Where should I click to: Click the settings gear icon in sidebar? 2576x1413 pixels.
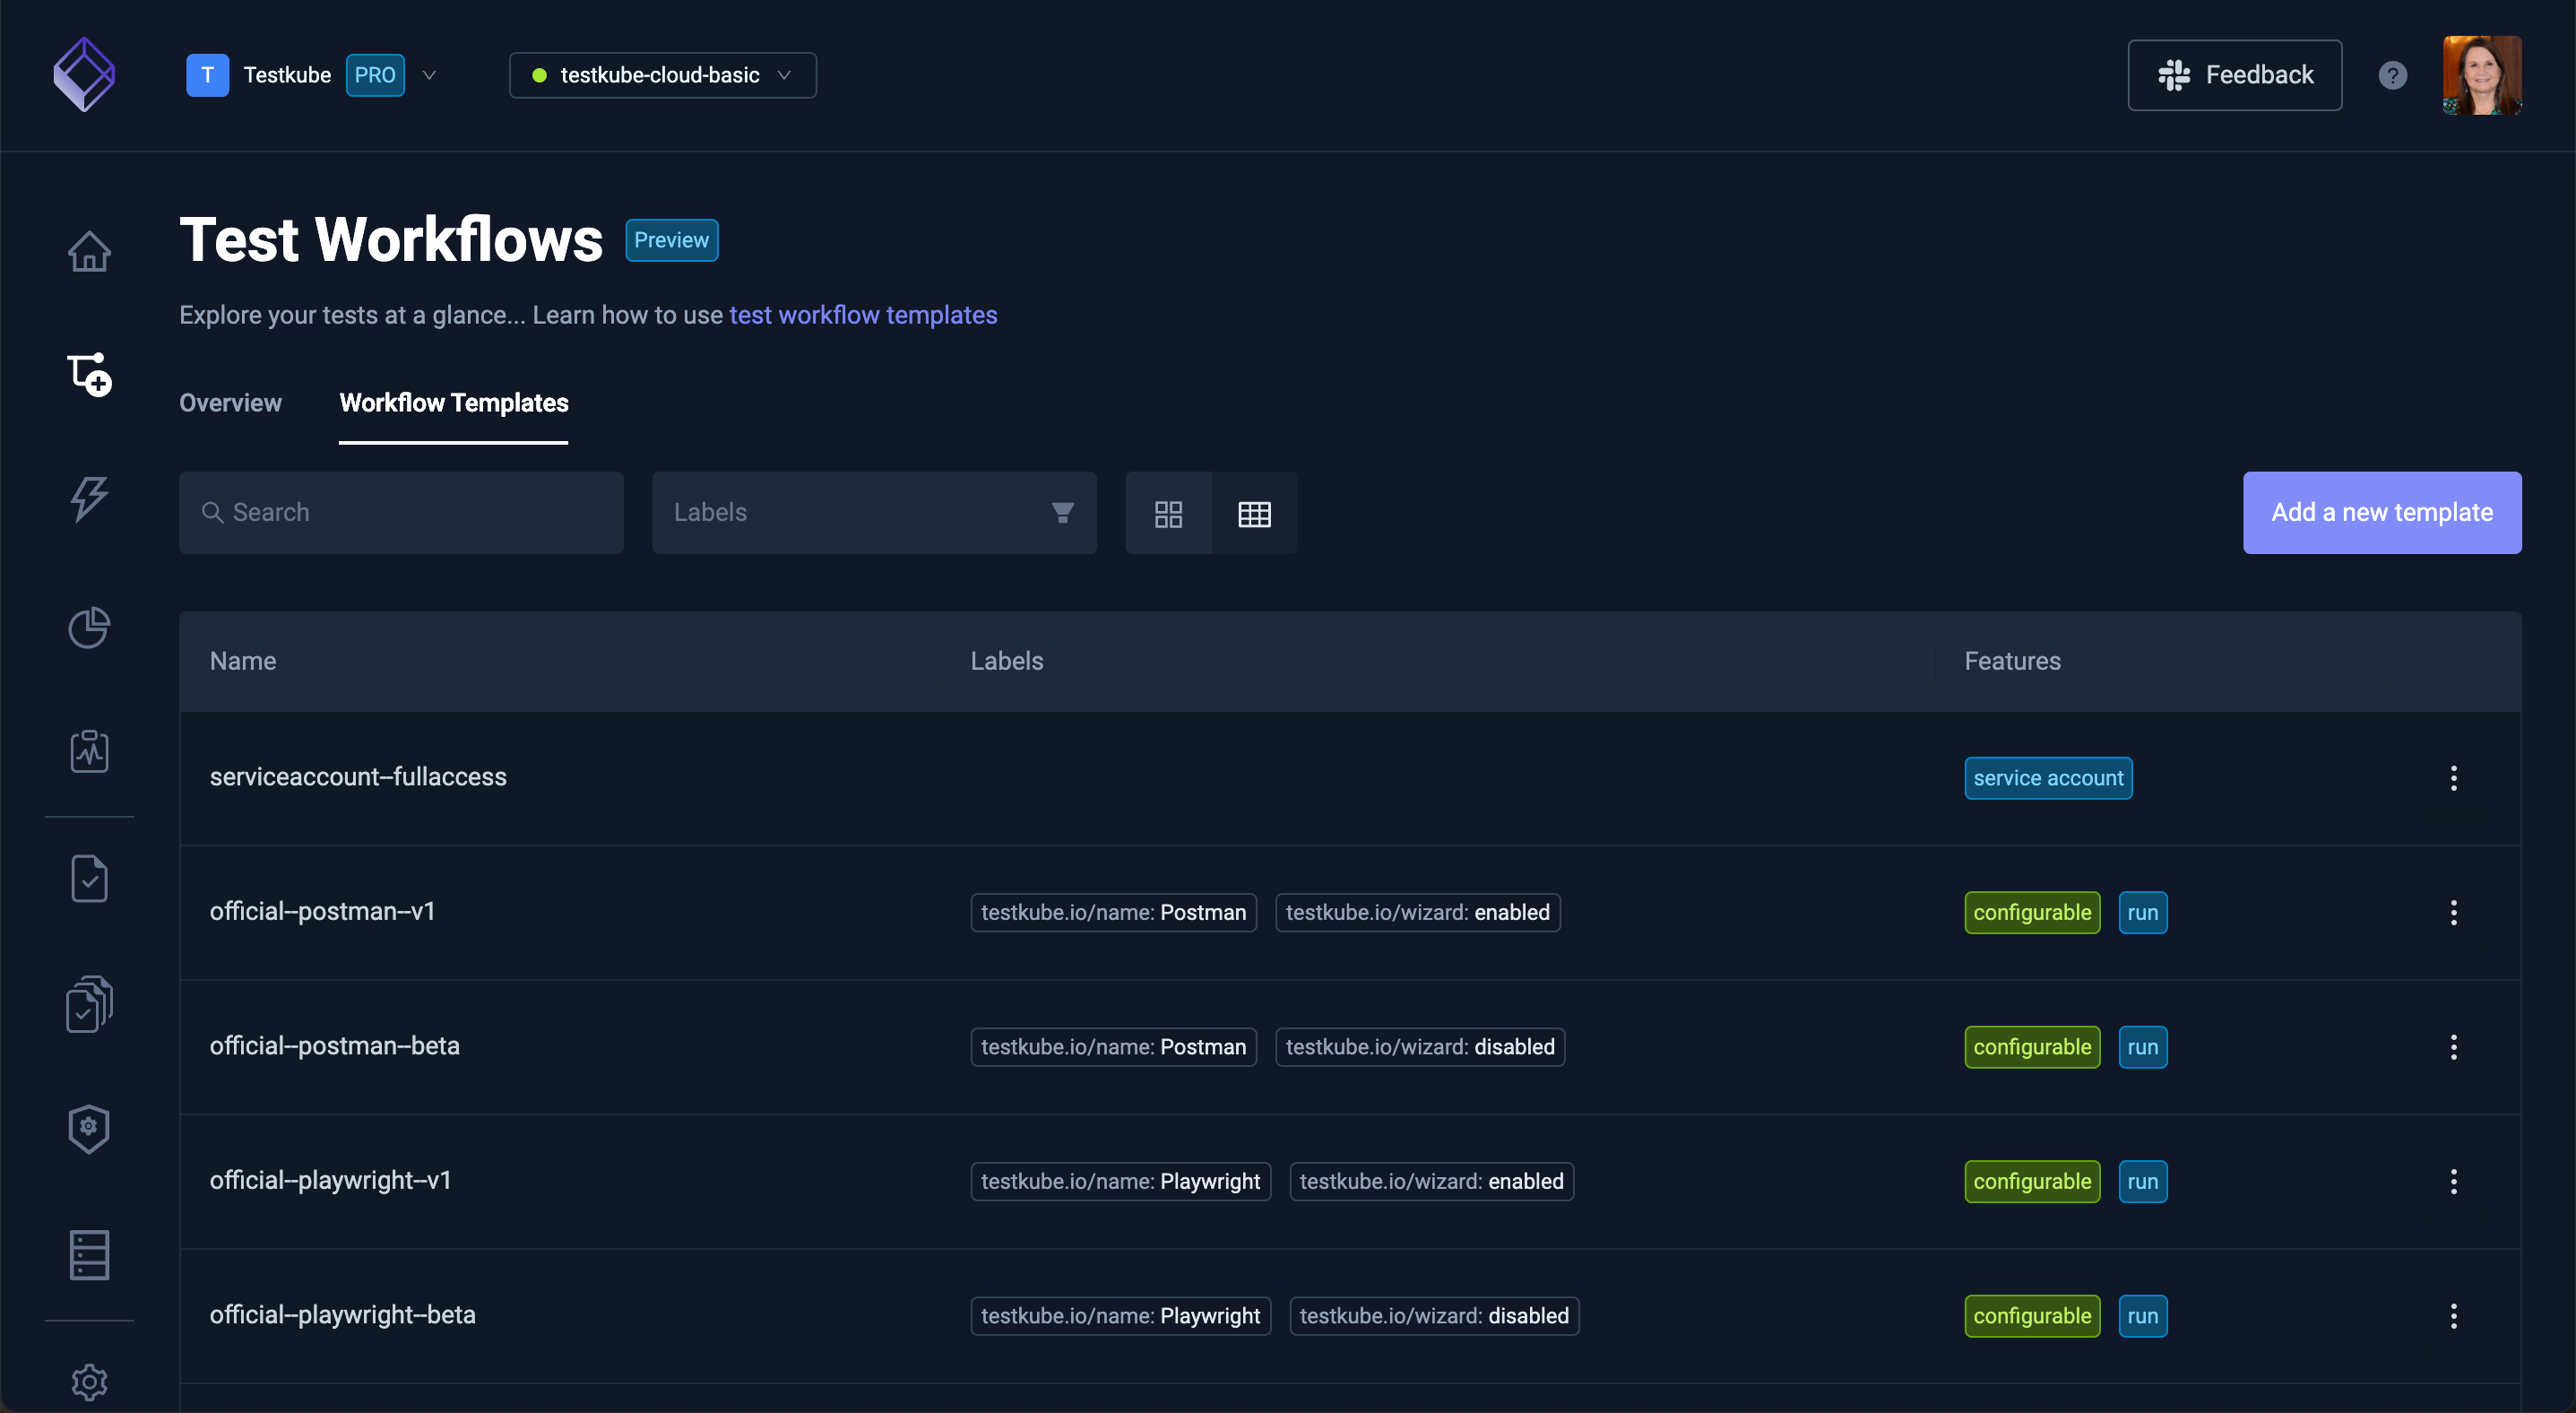[91, 1378]
